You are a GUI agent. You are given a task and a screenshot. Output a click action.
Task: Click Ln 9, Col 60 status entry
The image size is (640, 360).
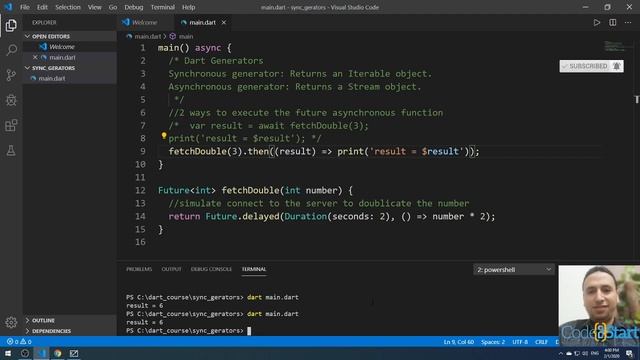[458, 342]
